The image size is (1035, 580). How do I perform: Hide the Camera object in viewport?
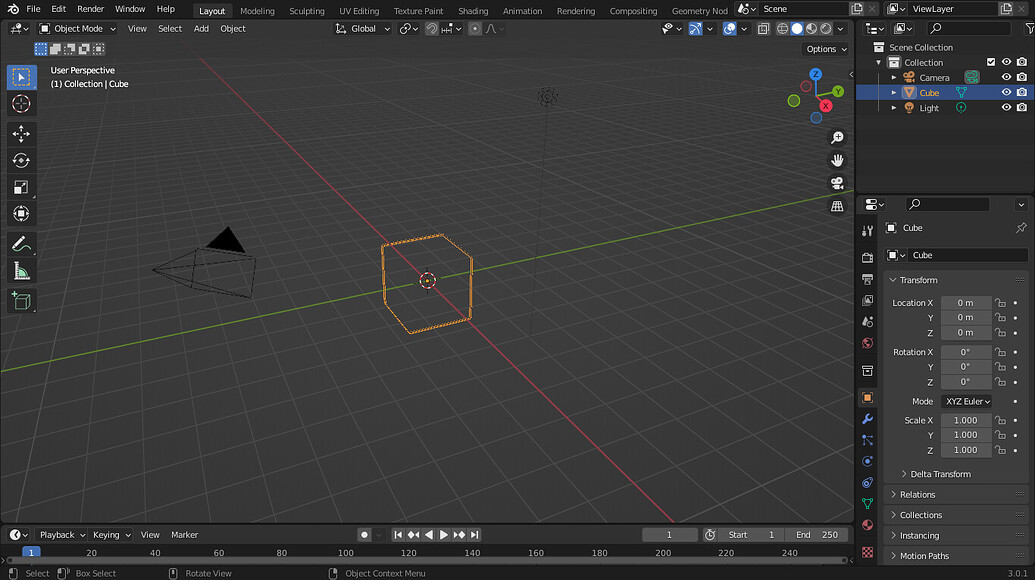coord(1006,77)
